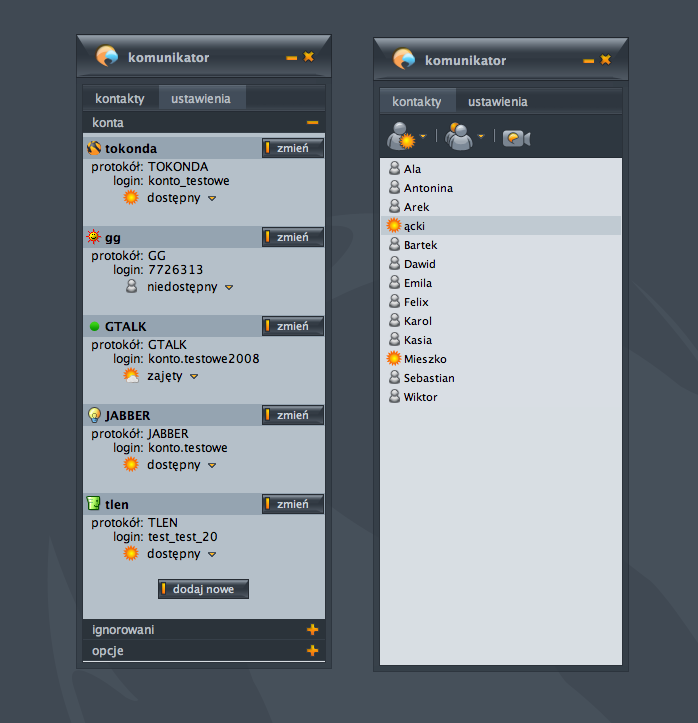Click offline person icon under gg login

(131, 286)
